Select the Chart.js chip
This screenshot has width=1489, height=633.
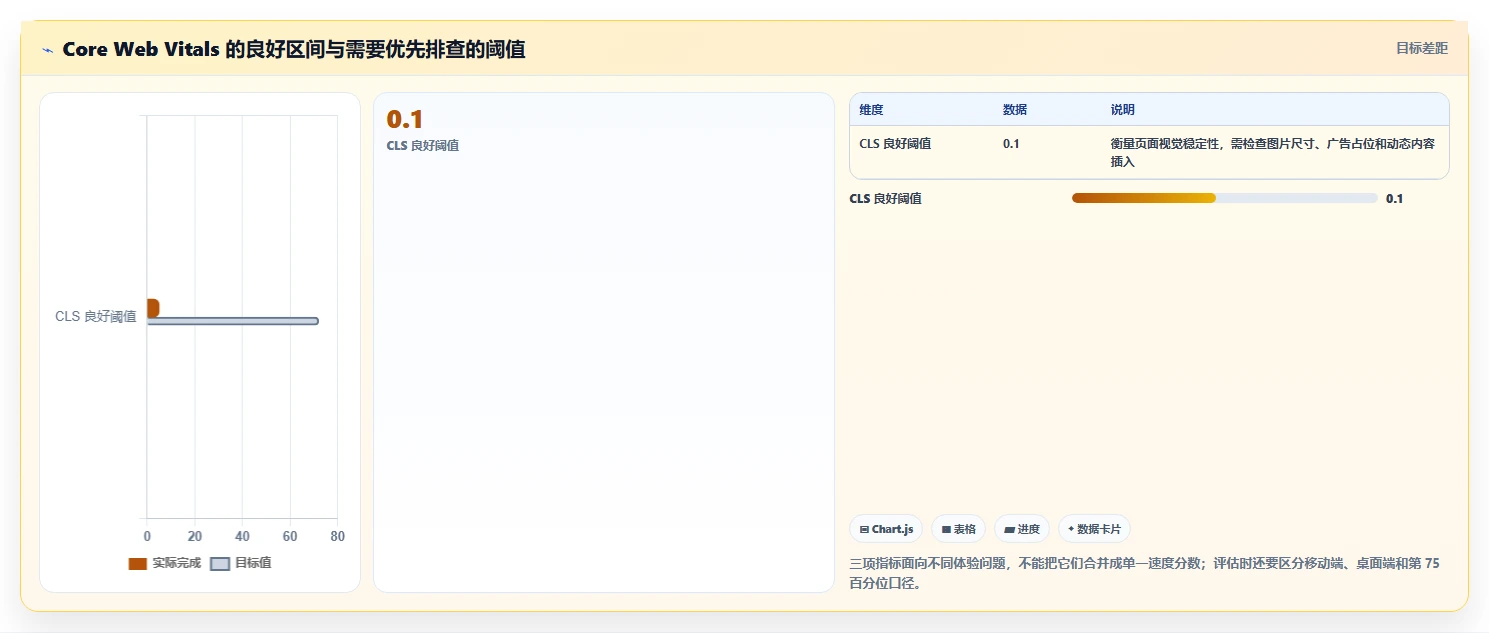click(886, 529)
